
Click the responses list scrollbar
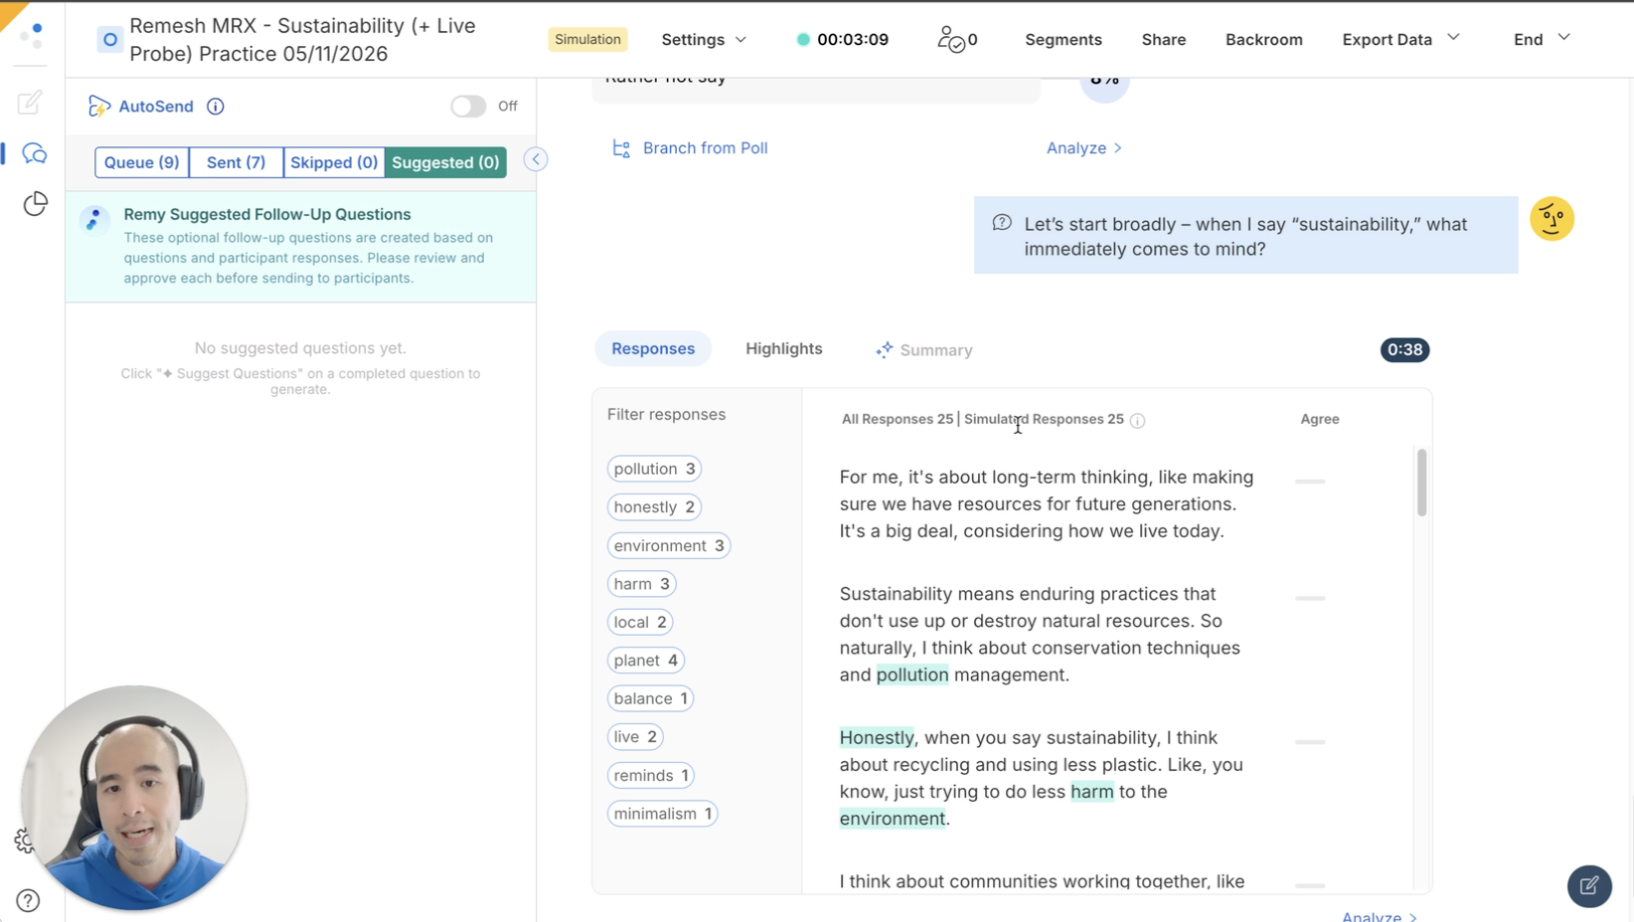click(x=1421, y=482)
